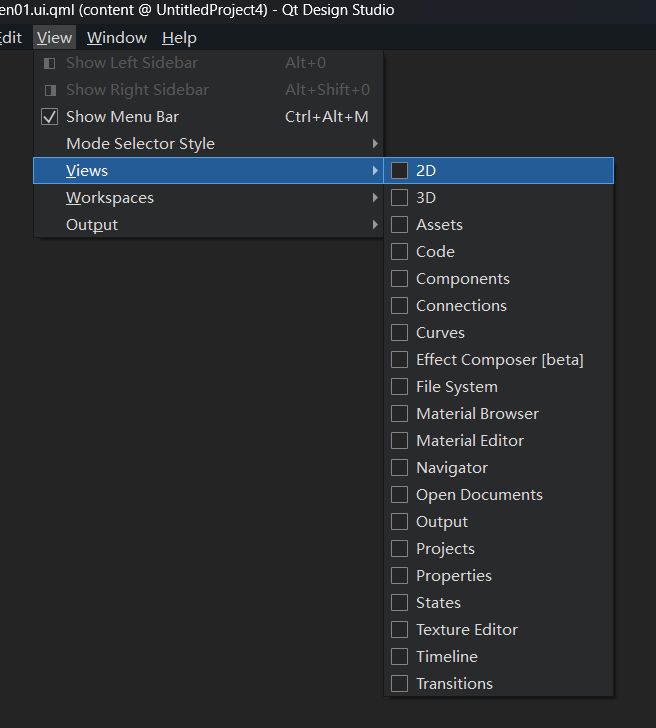Show the Connections view
Screen dimensions: 656x728
(x=461, y=306)
